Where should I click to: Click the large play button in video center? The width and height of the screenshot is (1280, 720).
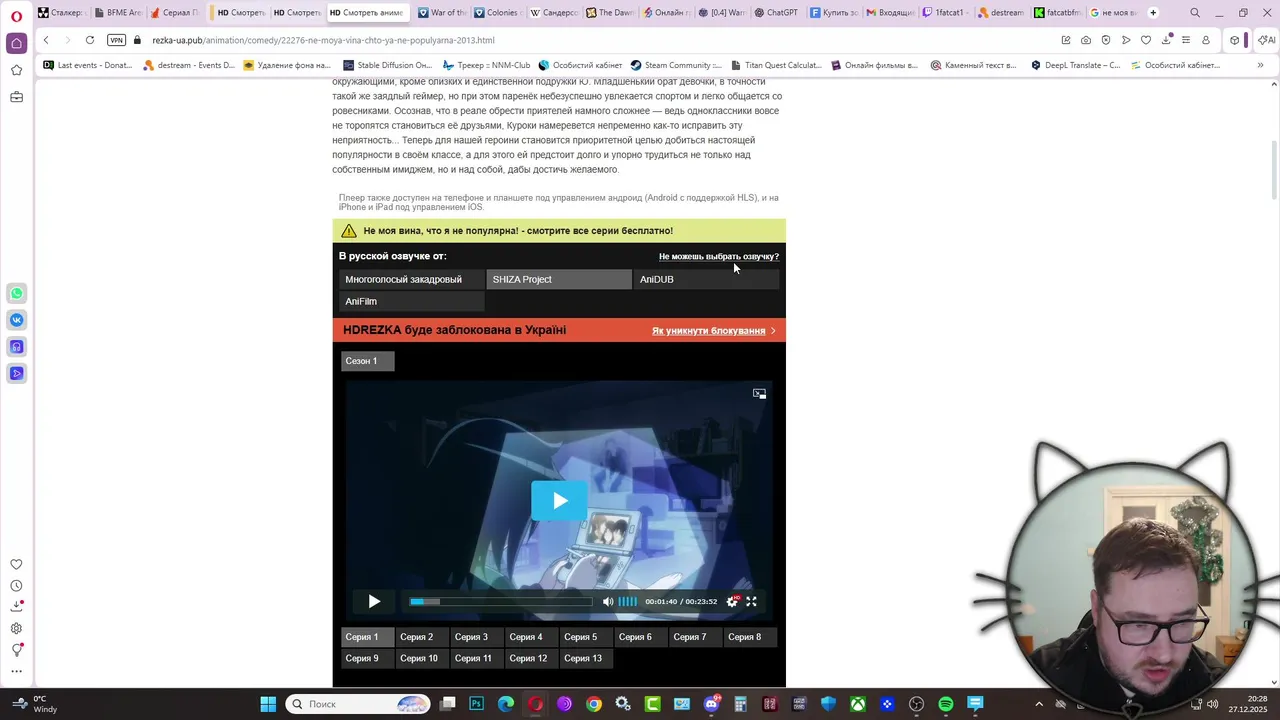559,500
